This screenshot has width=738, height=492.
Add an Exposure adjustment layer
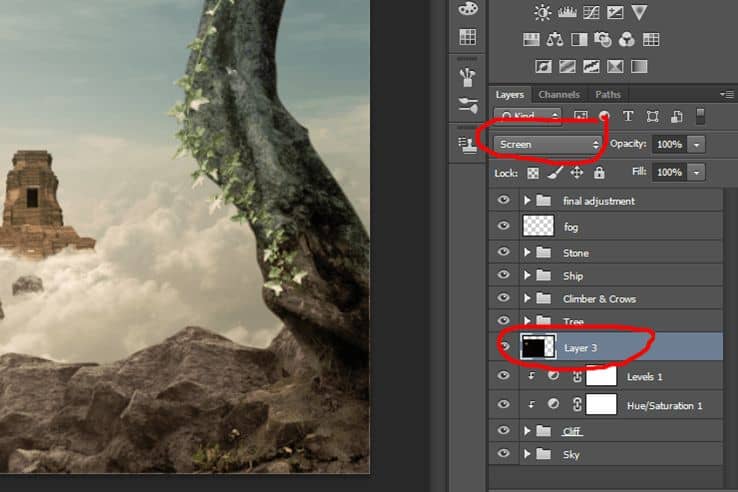[615, 12]
